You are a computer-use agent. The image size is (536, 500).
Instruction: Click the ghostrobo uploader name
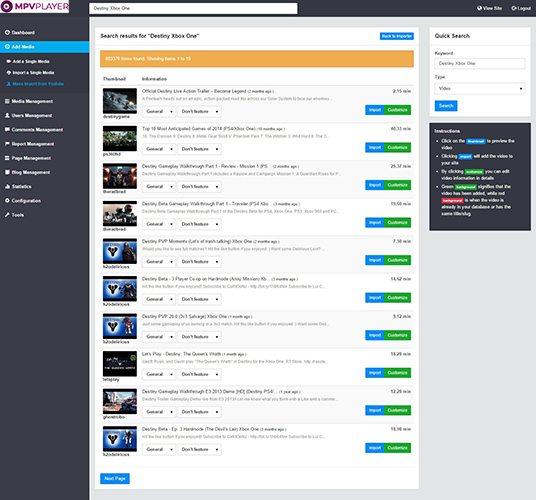pos(114,417)
